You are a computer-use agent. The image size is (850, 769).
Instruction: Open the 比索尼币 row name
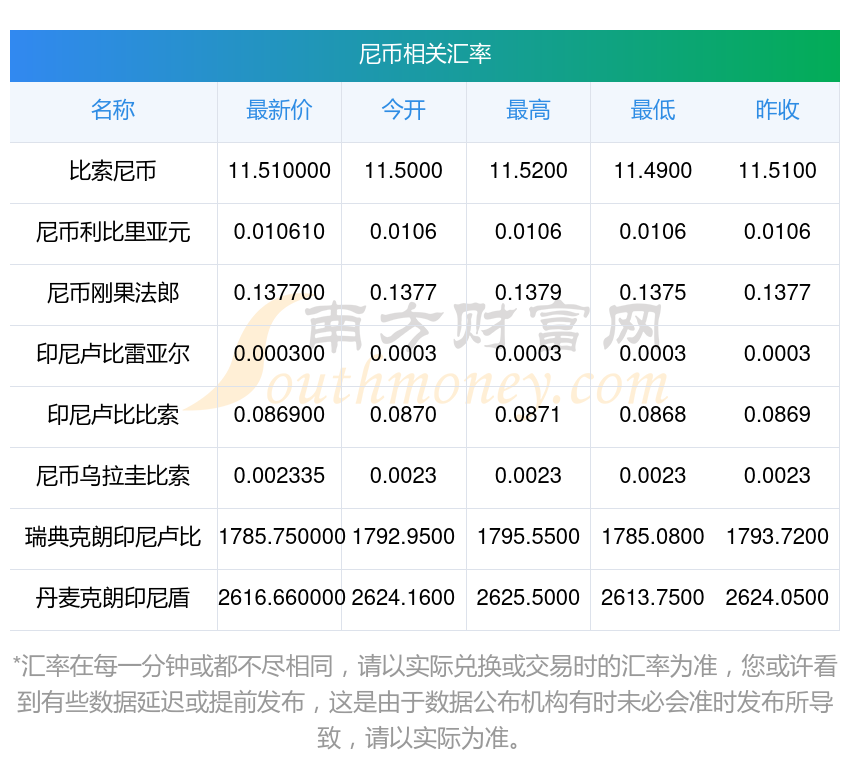(x=113, y=171)
